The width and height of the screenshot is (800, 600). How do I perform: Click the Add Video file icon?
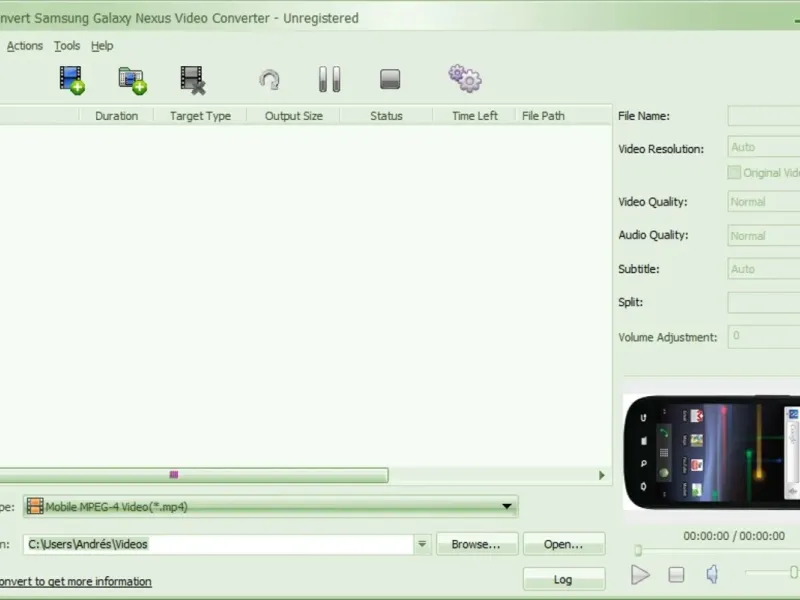(72, 80)
